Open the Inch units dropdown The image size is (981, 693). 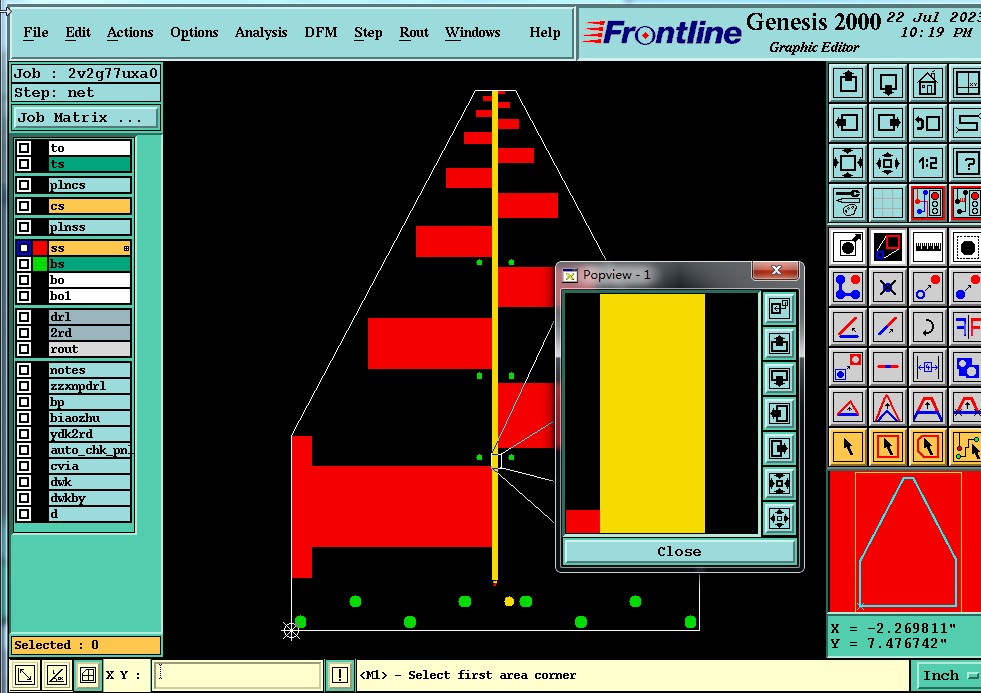(950, 675)
